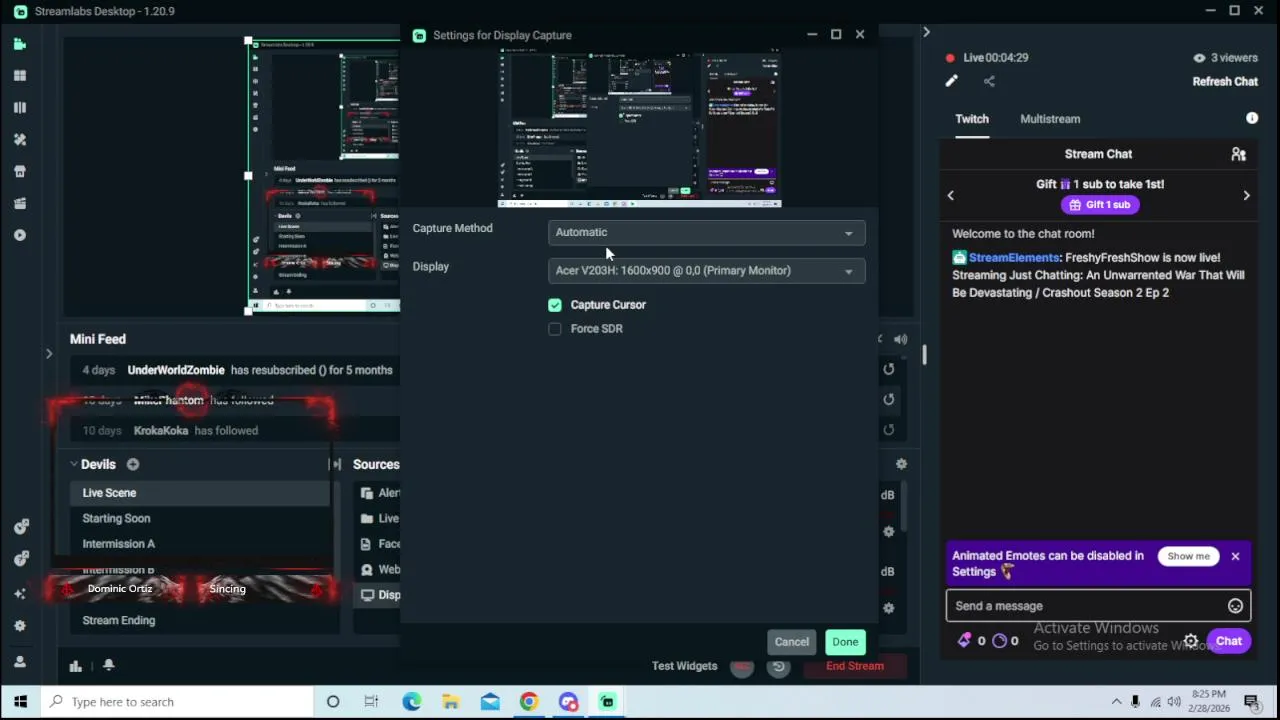Screen dimensions: 1280x720
Task: Open the emoji picker in message box
Action: (x=1235, y=606)
